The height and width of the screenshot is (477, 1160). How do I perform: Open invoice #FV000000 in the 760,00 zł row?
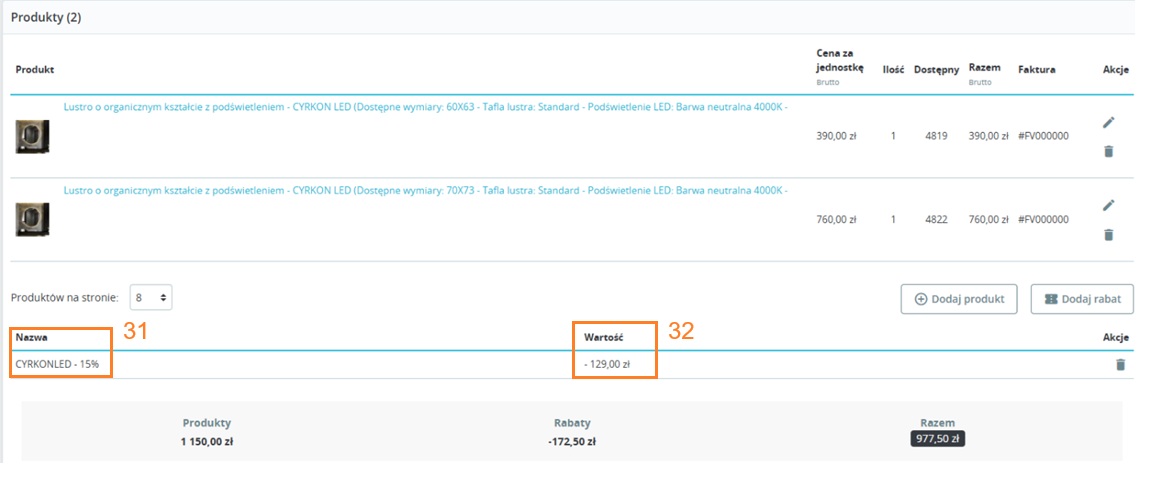(1043, 219)
